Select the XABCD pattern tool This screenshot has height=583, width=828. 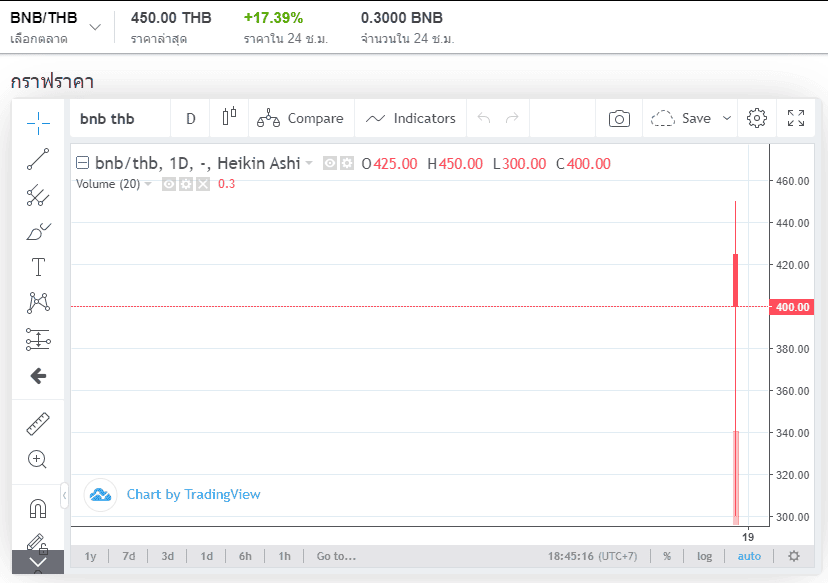38,303
